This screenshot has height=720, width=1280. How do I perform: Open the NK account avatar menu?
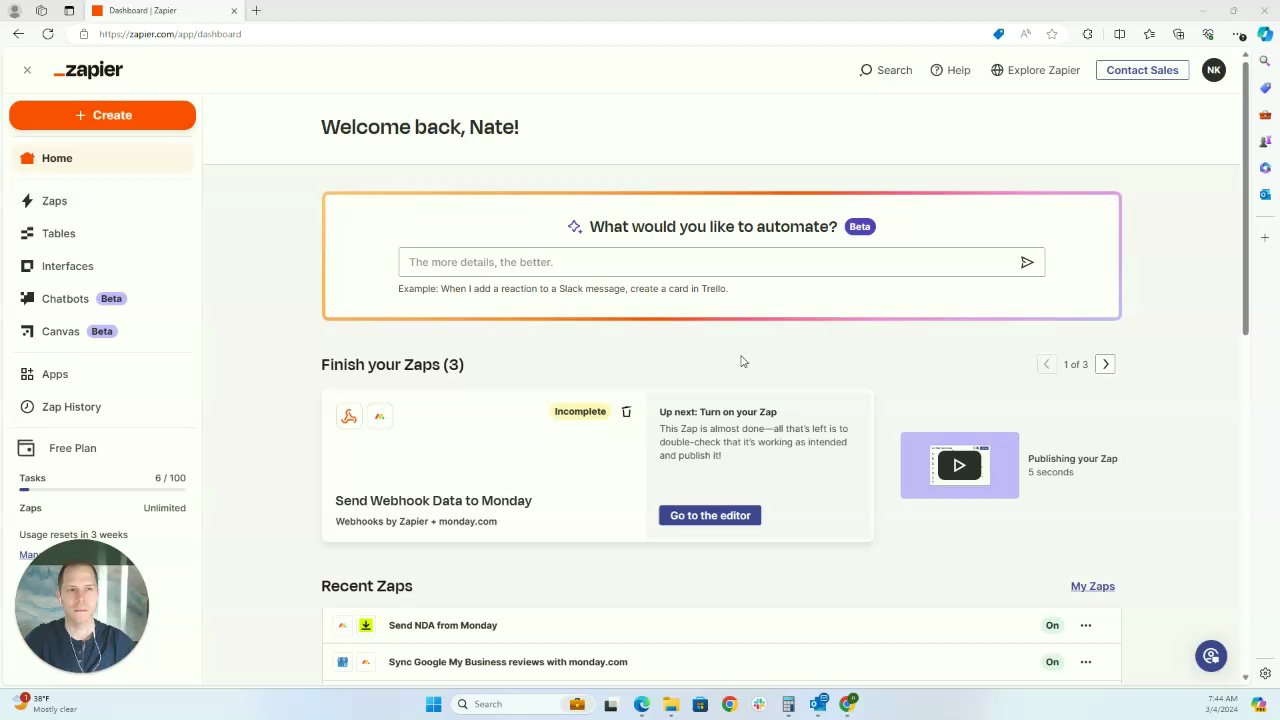pos(1213,70)
